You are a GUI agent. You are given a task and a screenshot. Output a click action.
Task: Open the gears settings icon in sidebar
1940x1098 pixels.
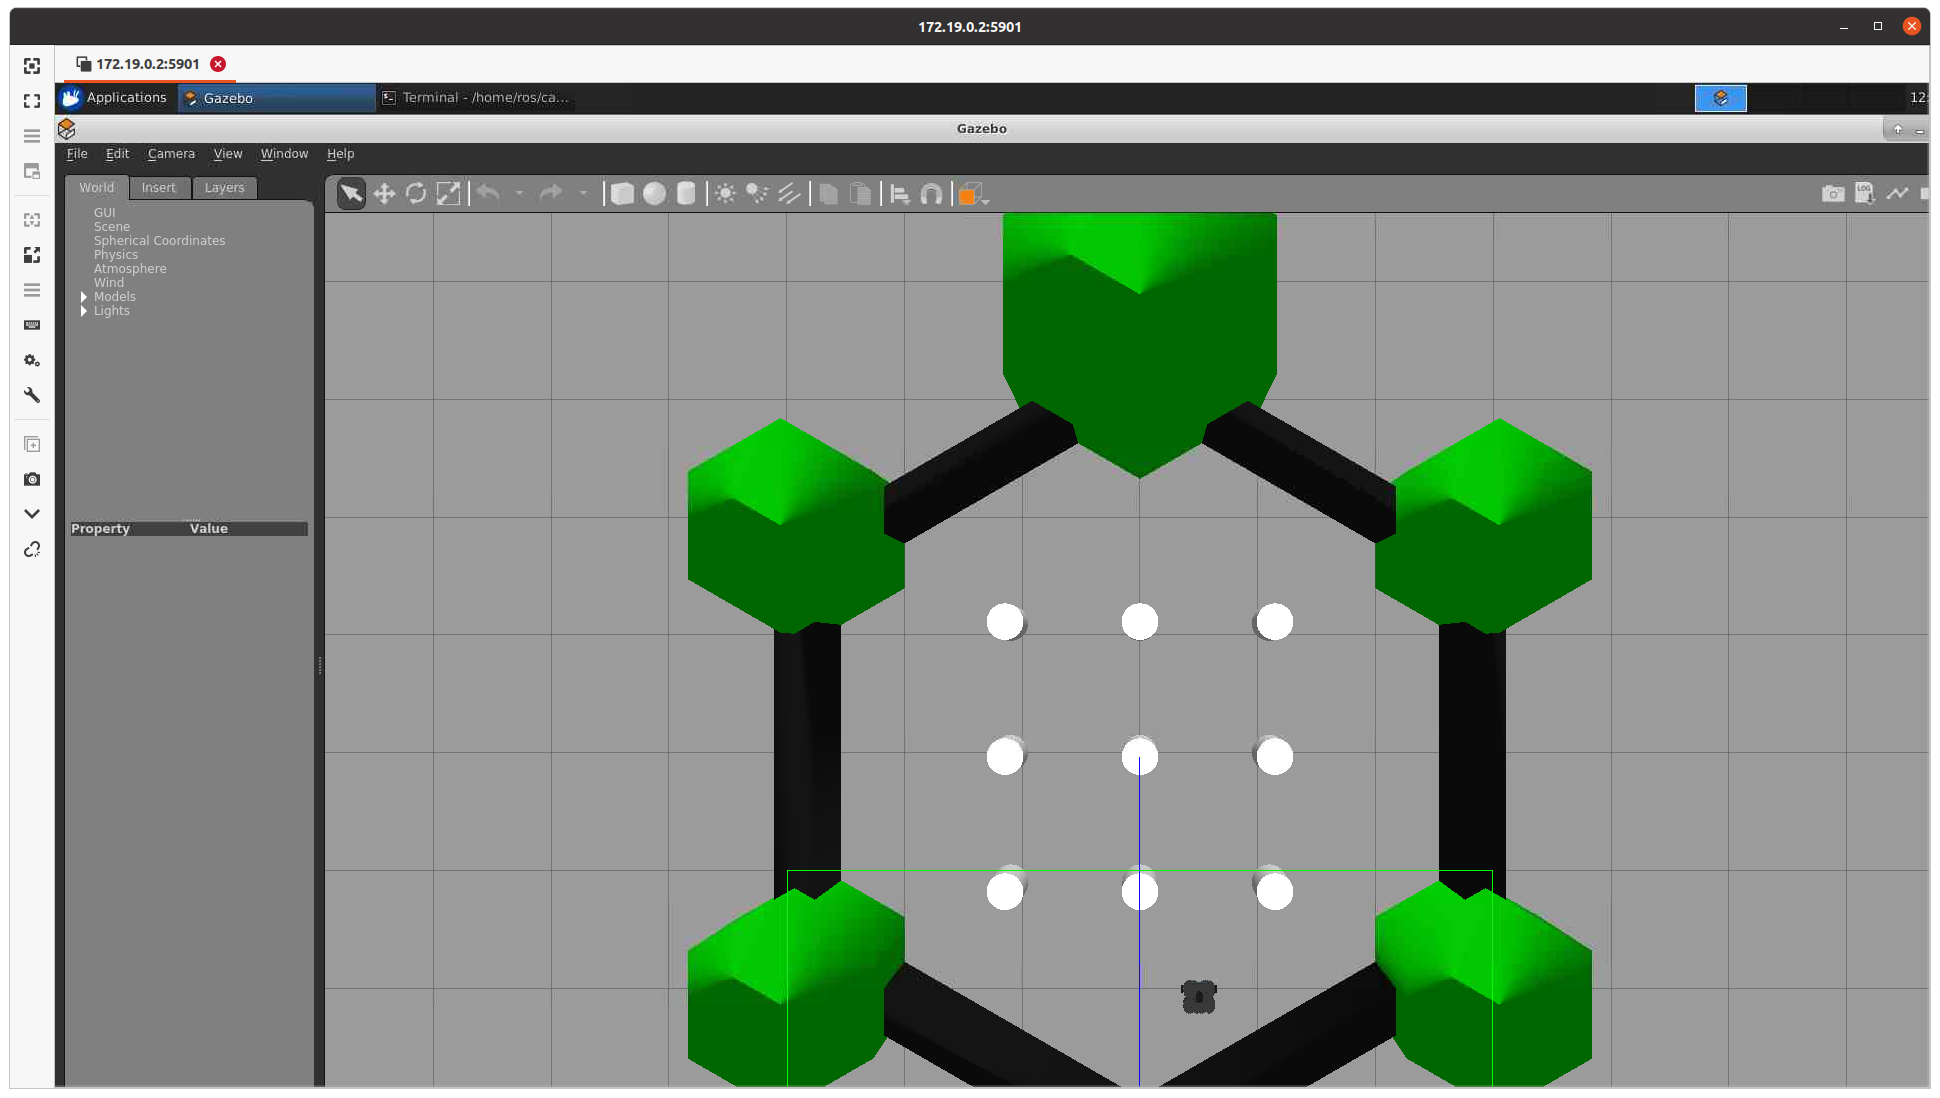(32, 360)
